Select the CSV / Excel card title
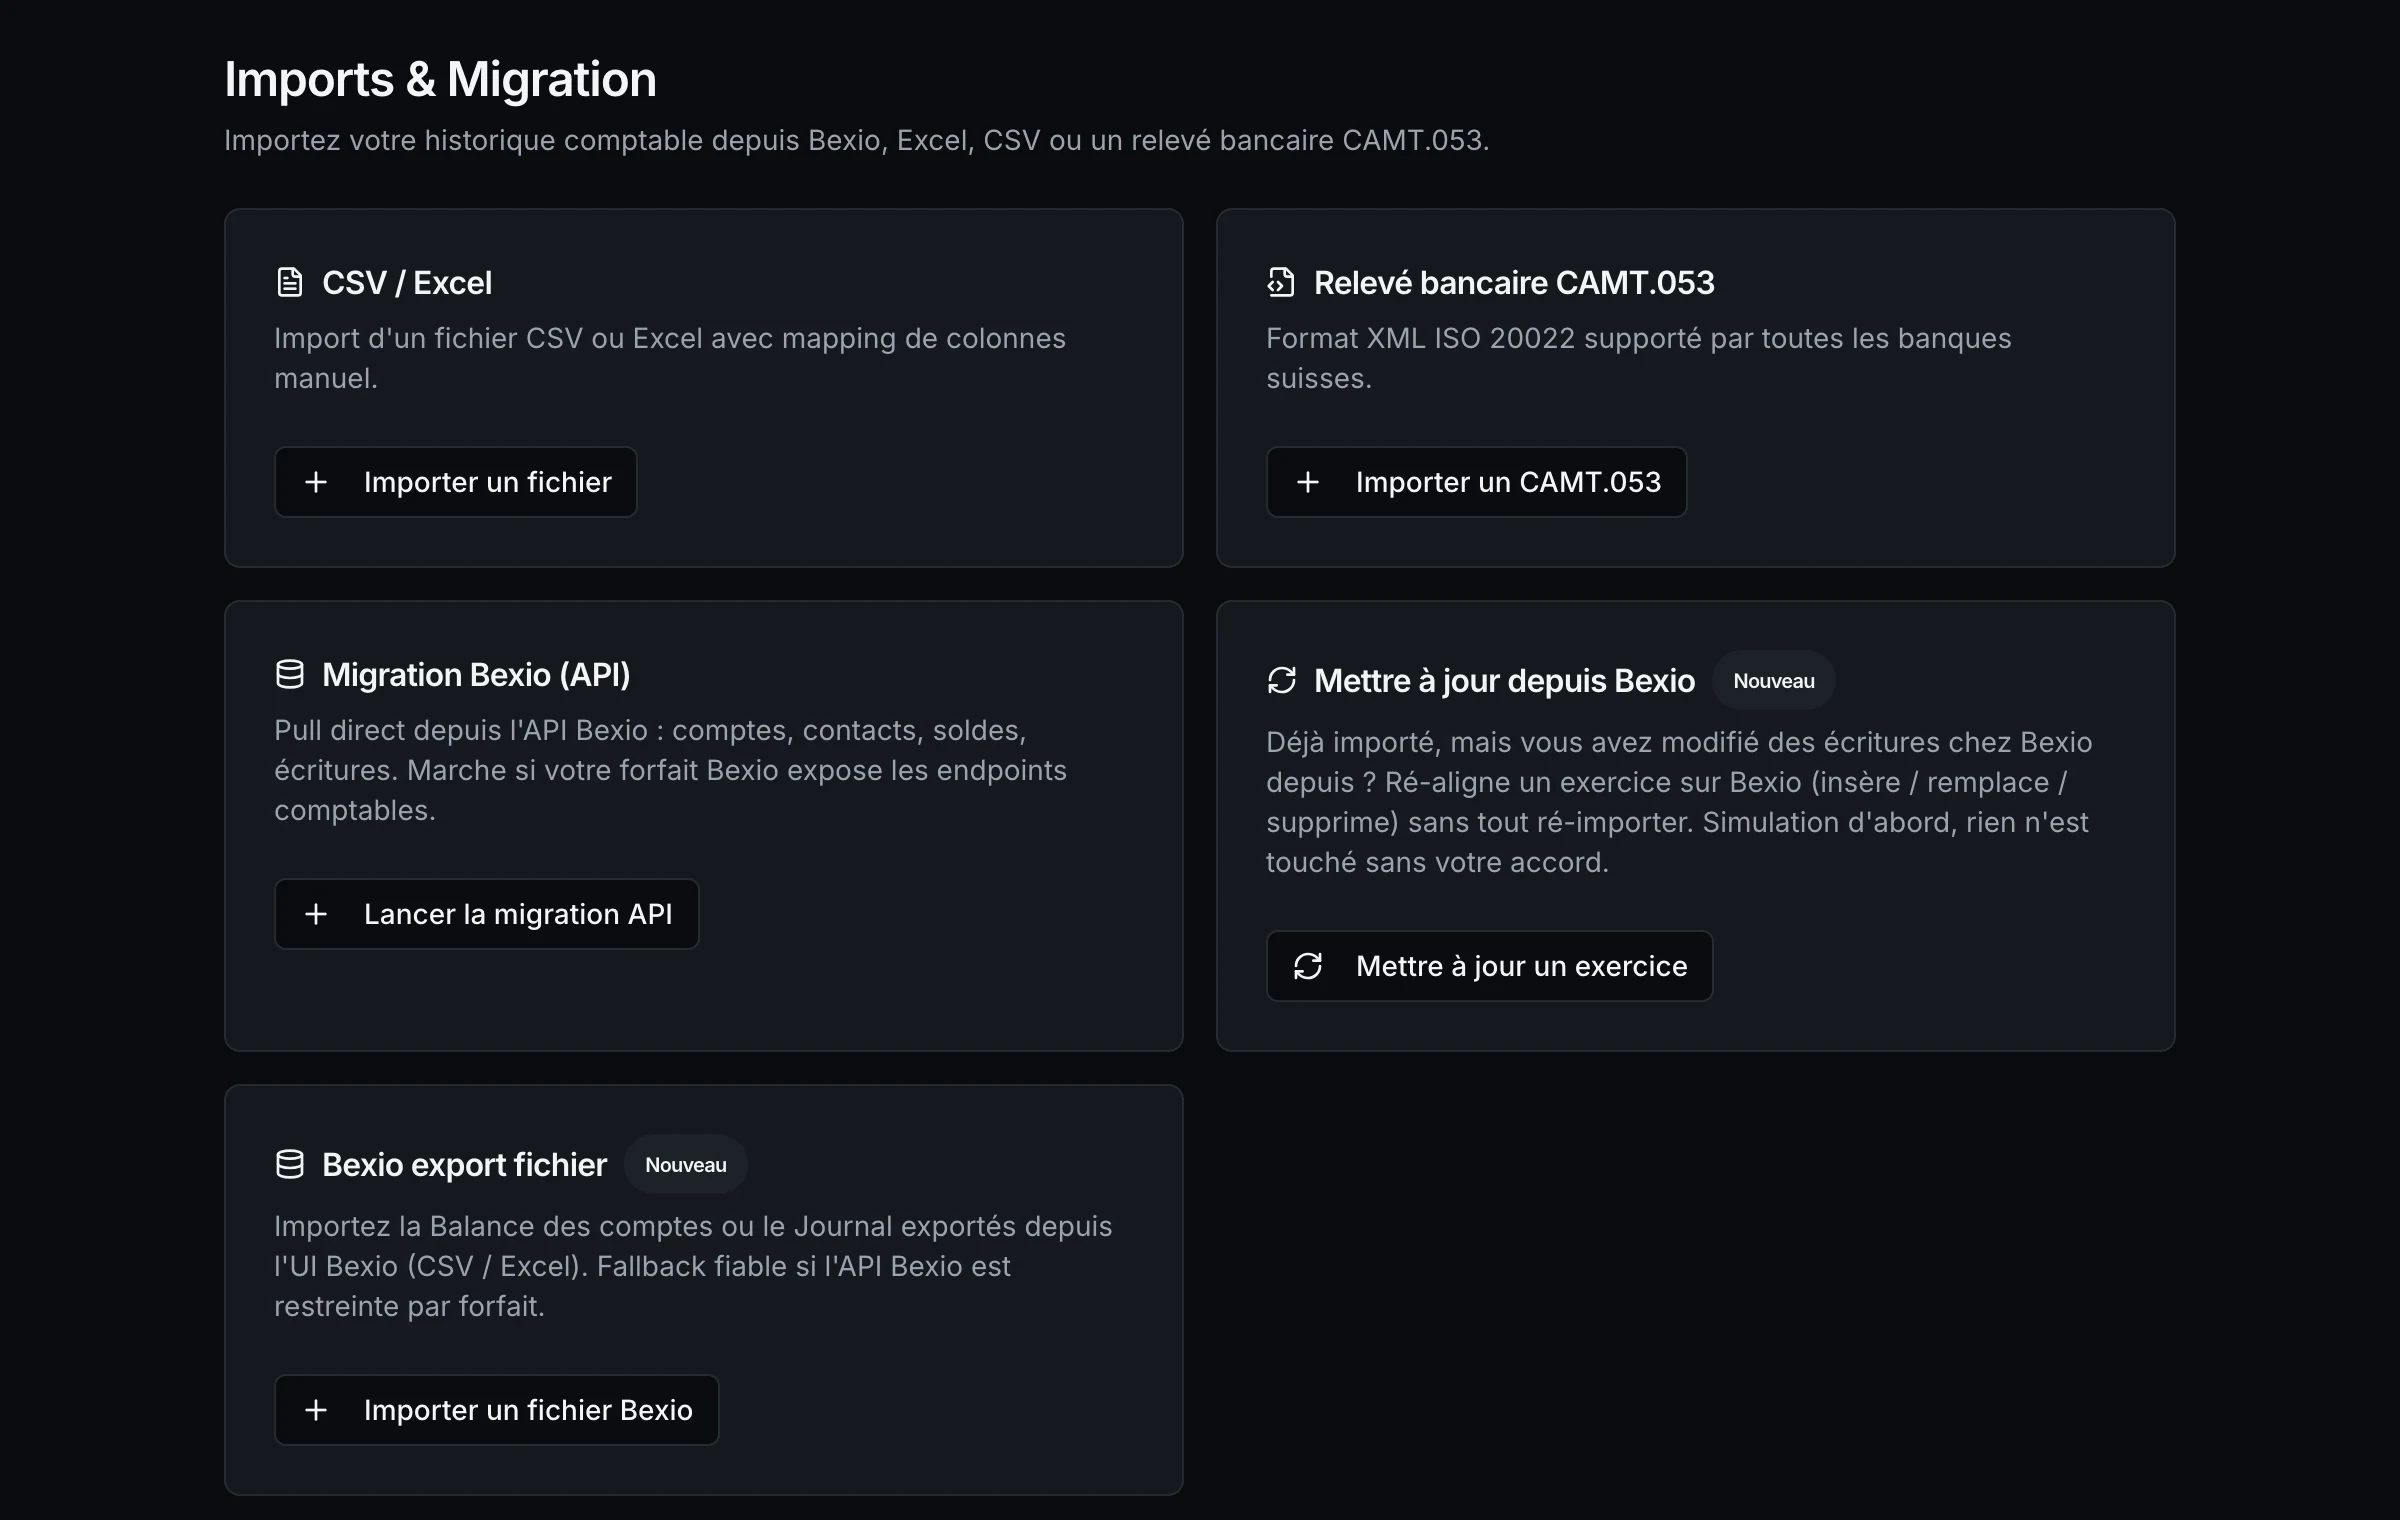The height and width of the screenshot is (1520, 2400). tap(407, 283)
